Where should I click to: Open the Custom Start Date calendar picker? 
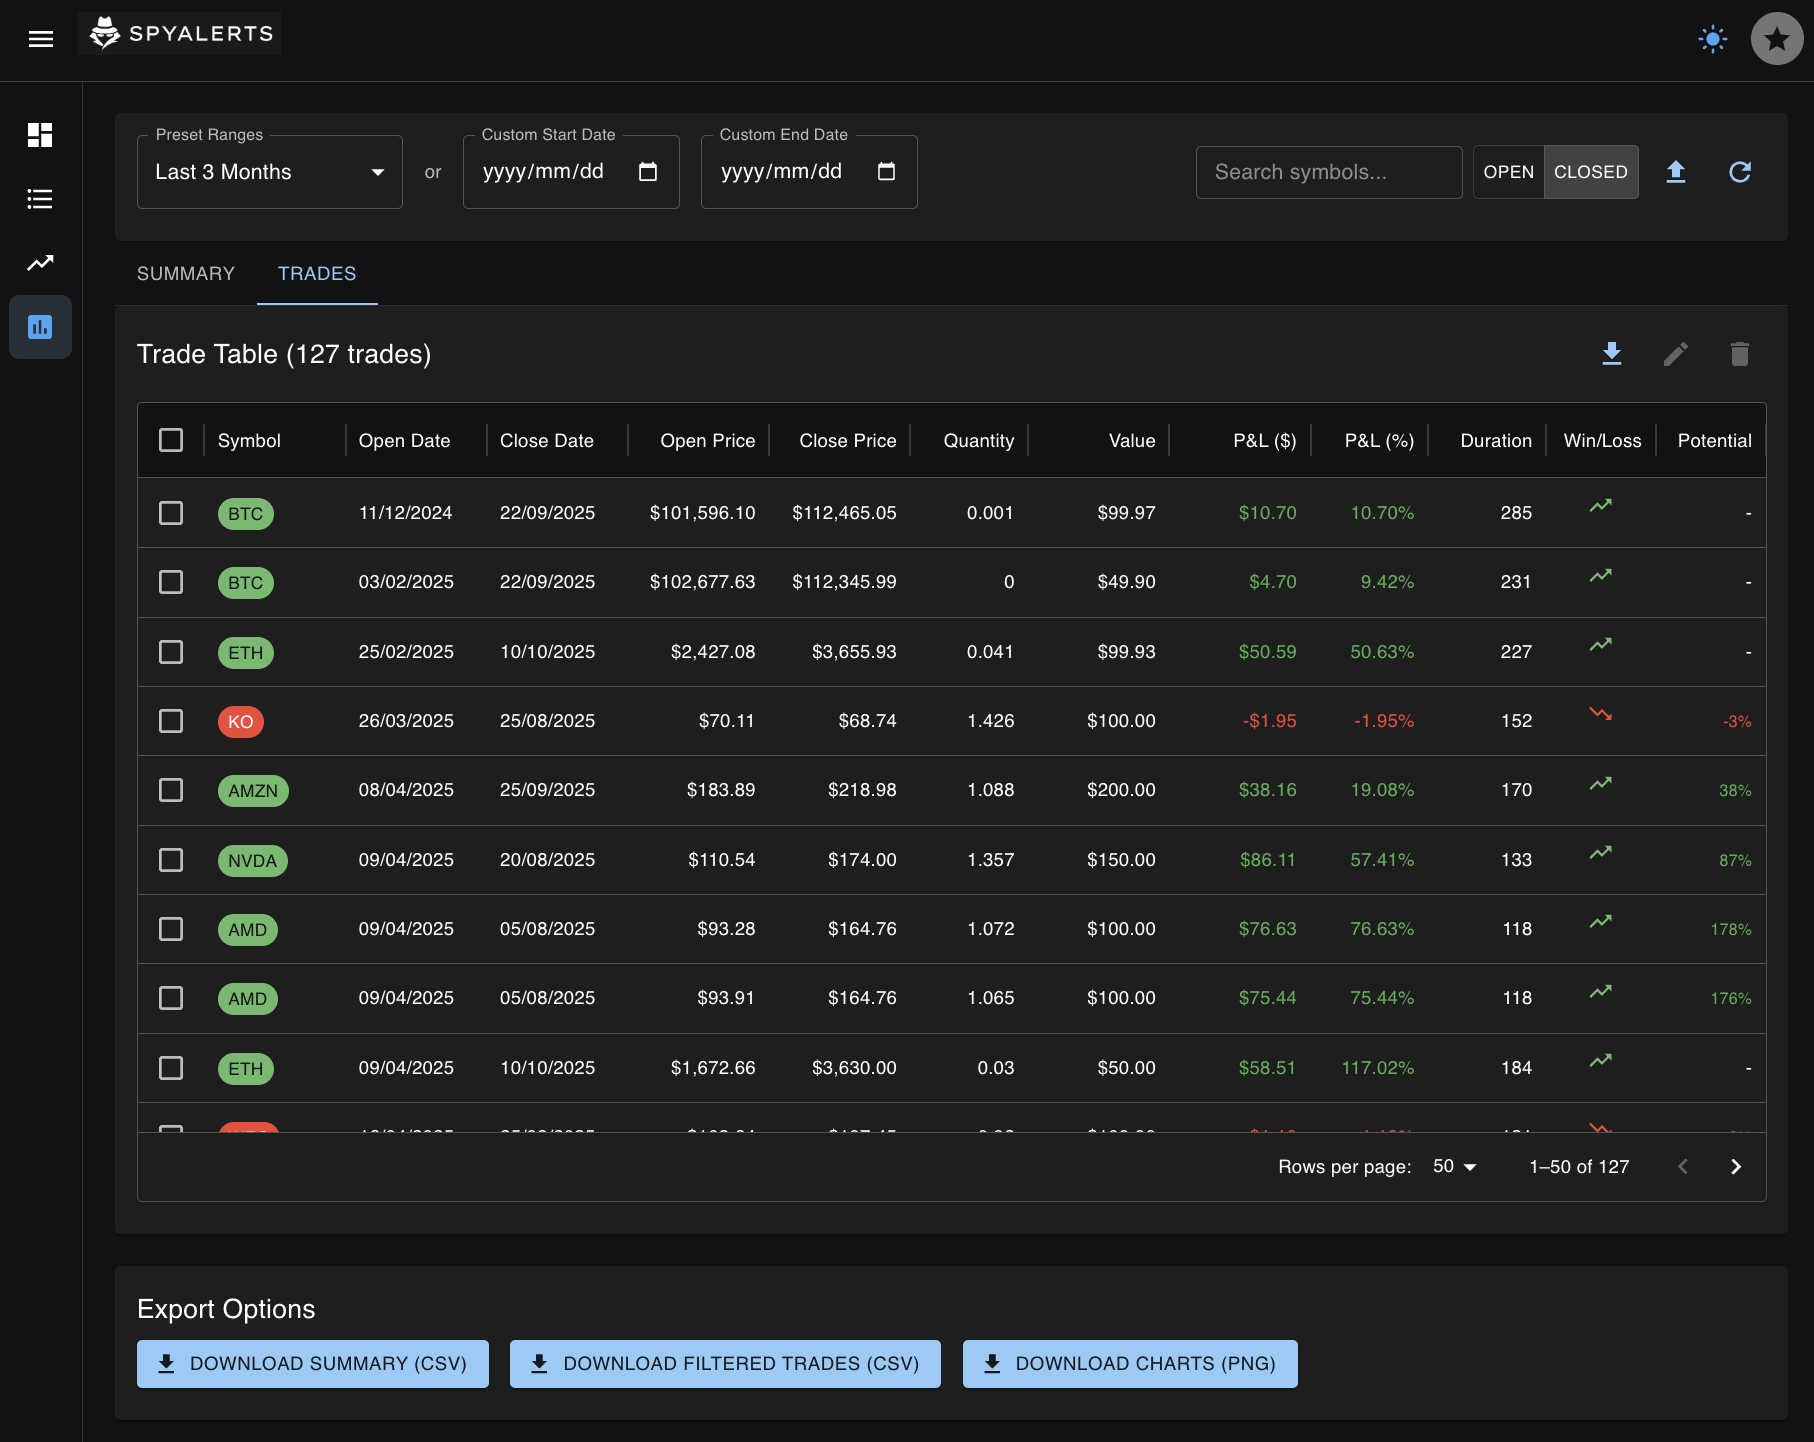(x=648, y=171)
